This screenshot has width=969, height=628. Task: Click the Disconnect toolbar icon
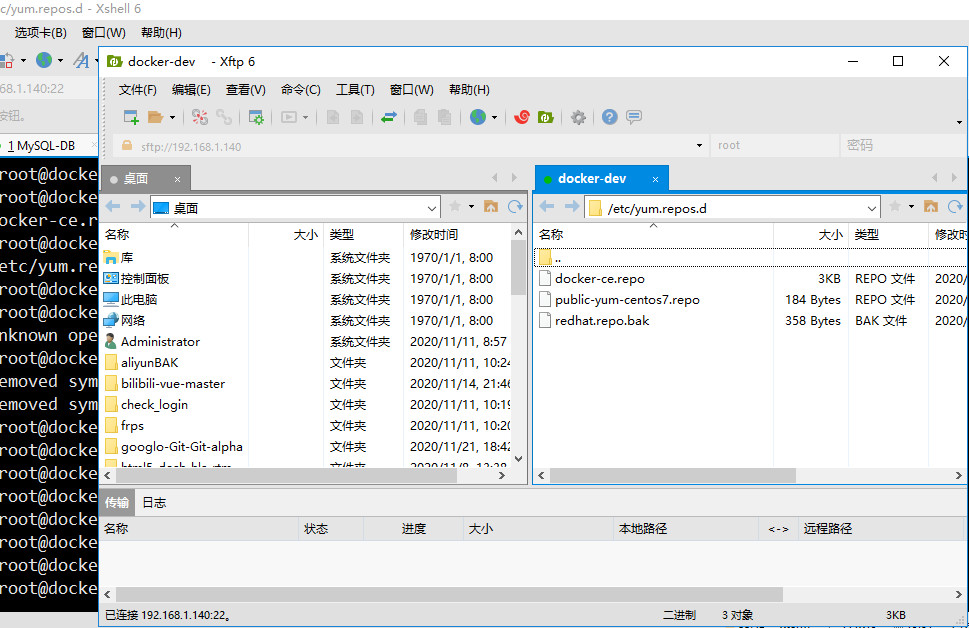click(x=200, y=117)
